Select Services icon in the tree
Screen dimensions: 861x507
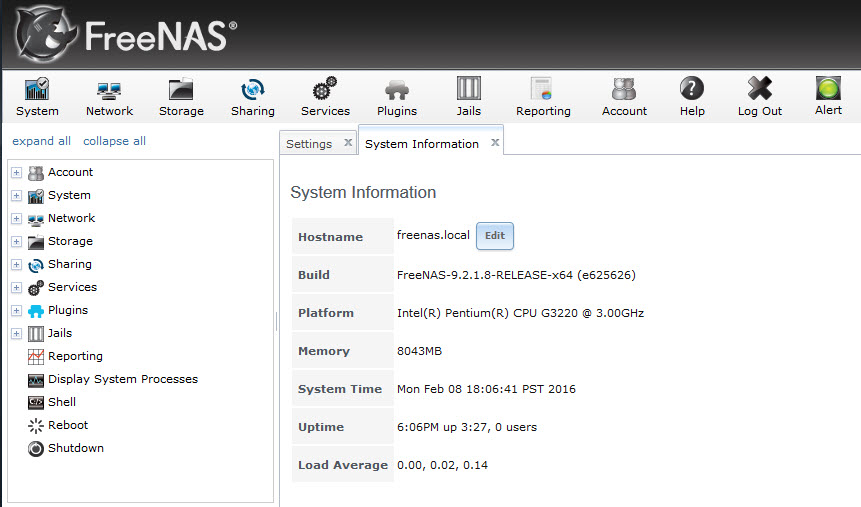(x=36, y=288)
